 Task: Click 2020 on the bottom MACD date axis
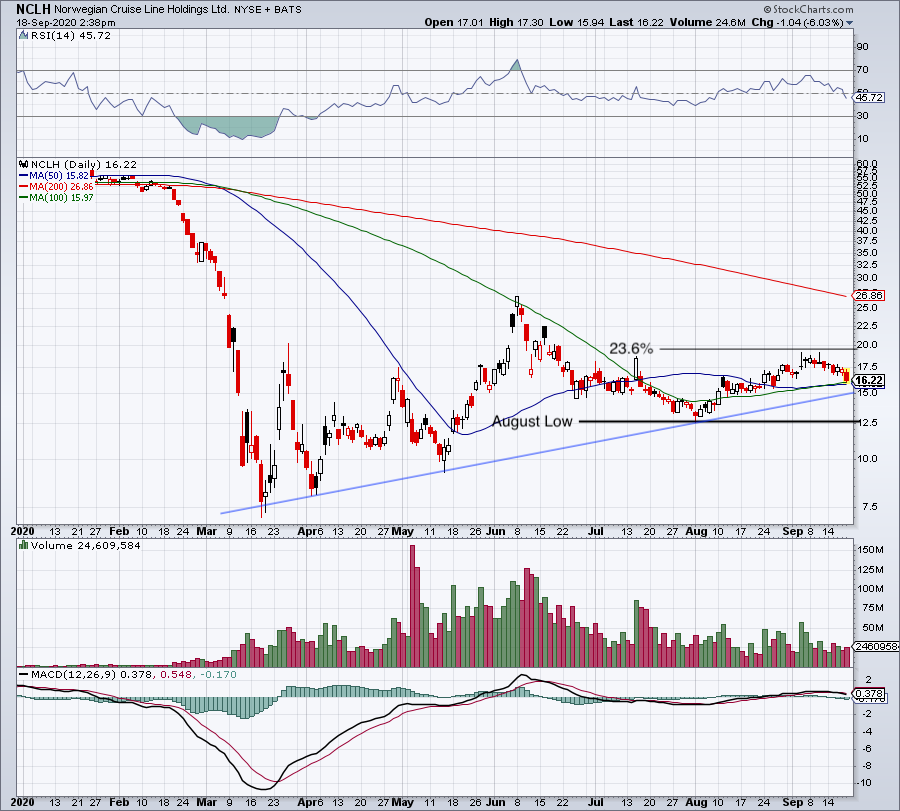[x=23, y=802]
